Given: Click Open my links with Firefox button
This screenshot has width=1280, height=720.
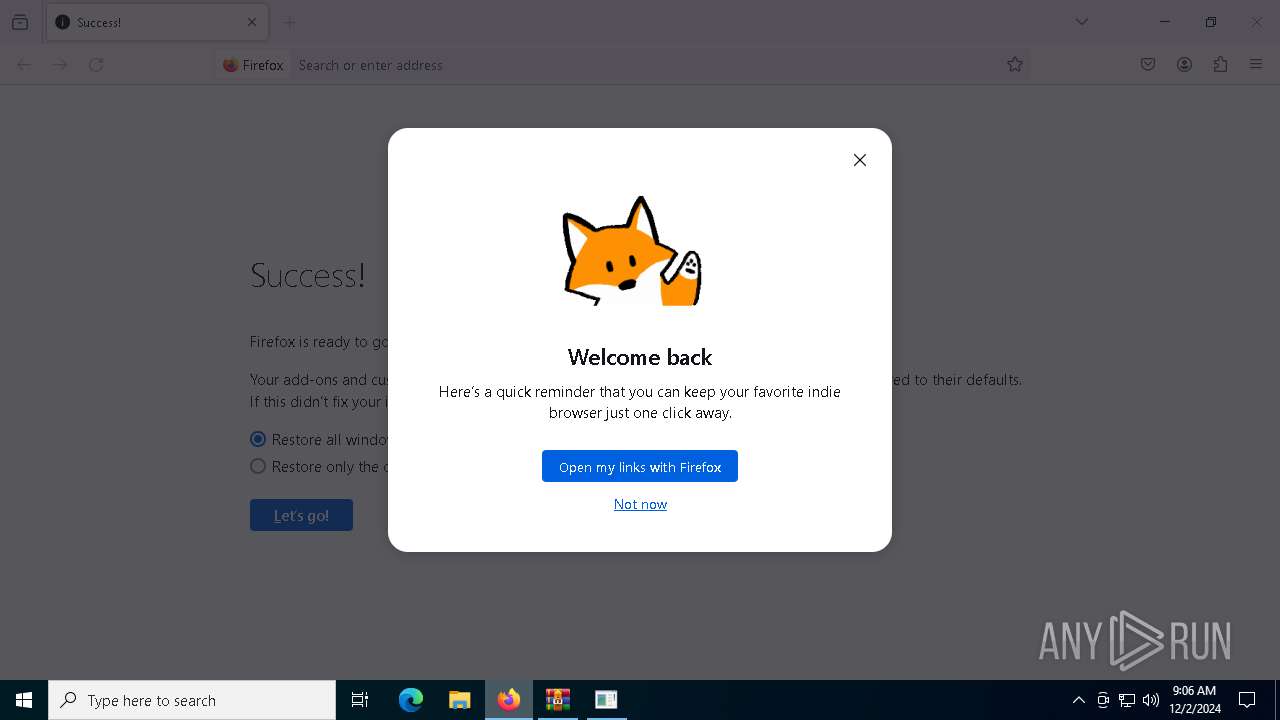Looking at the screenshot, I should [x=640, y=466].
